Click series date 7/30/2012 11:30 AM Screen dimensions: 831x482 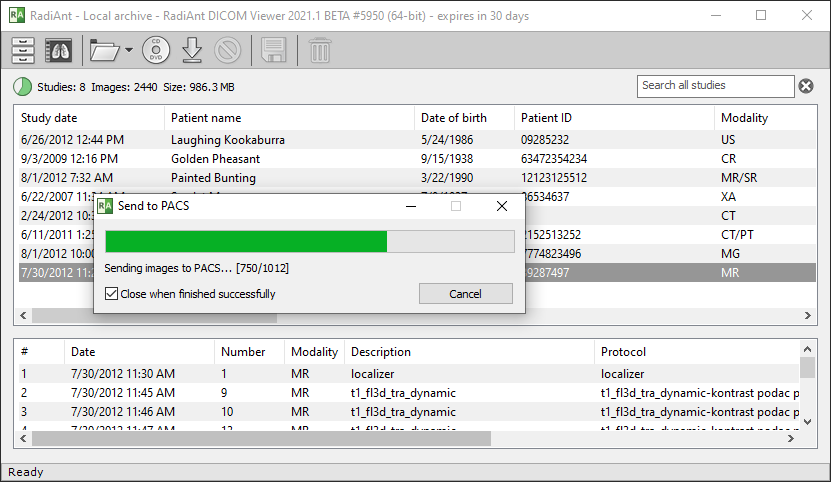(x=123, y=374)
